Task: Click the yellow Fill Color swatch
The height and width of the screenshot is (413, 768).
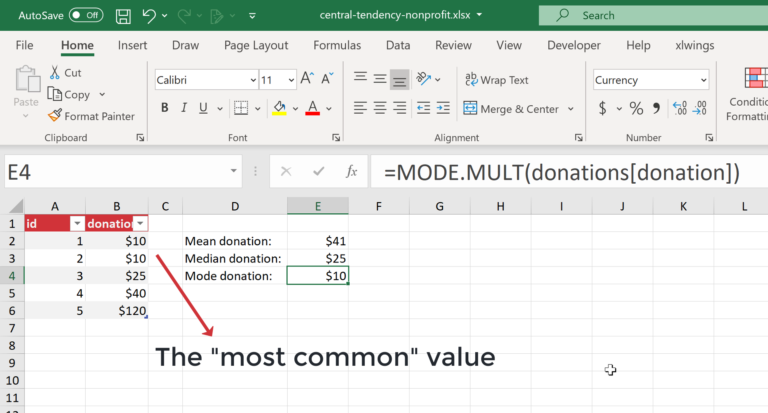Action: 280,108
